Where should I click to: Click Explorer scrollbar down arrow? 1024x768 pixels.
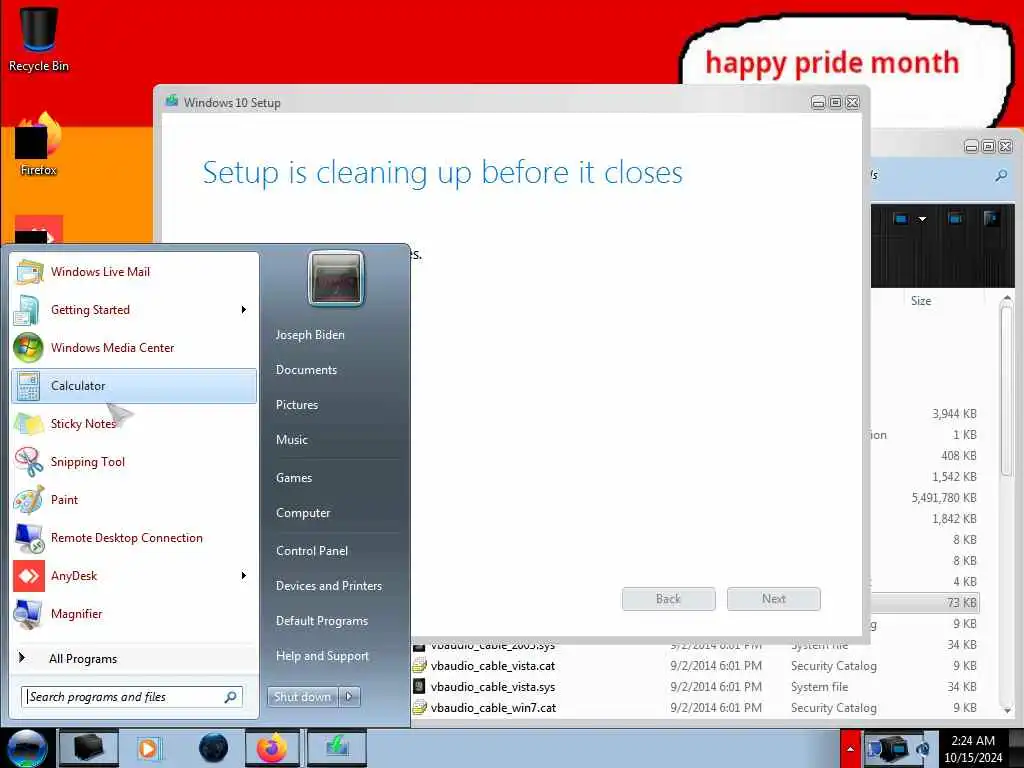[x=1006, y=711]
